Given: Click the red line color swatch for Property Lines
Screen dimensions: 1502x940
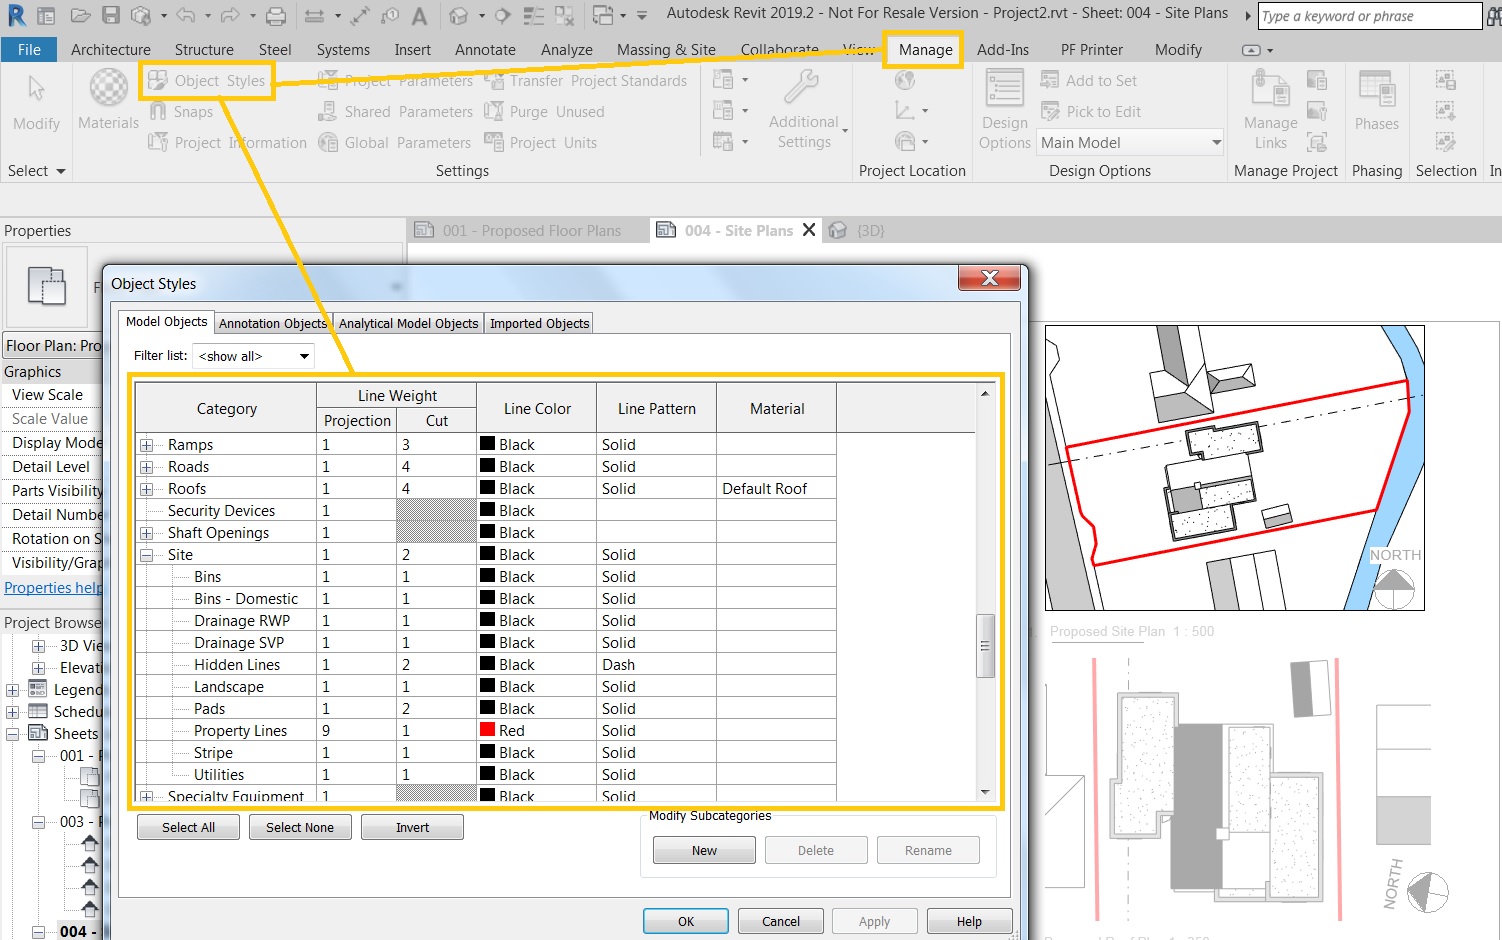Looking at the screenshot, I should (487, 730).
